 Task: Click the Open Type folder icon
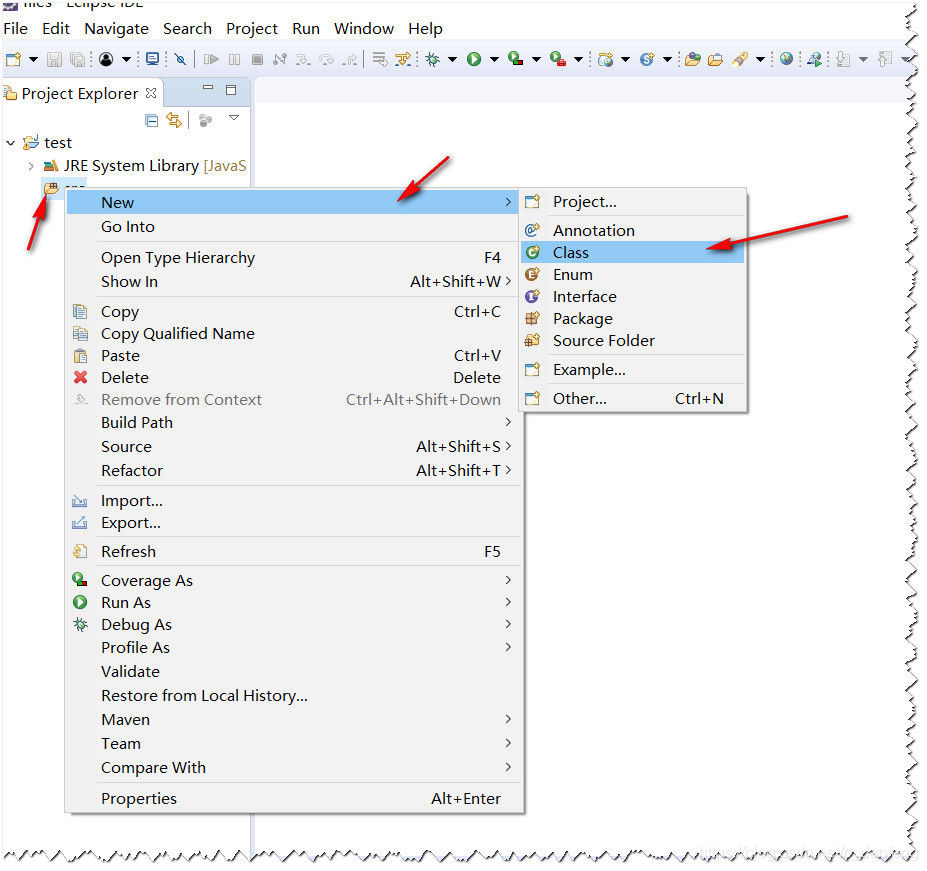point(693,59)
